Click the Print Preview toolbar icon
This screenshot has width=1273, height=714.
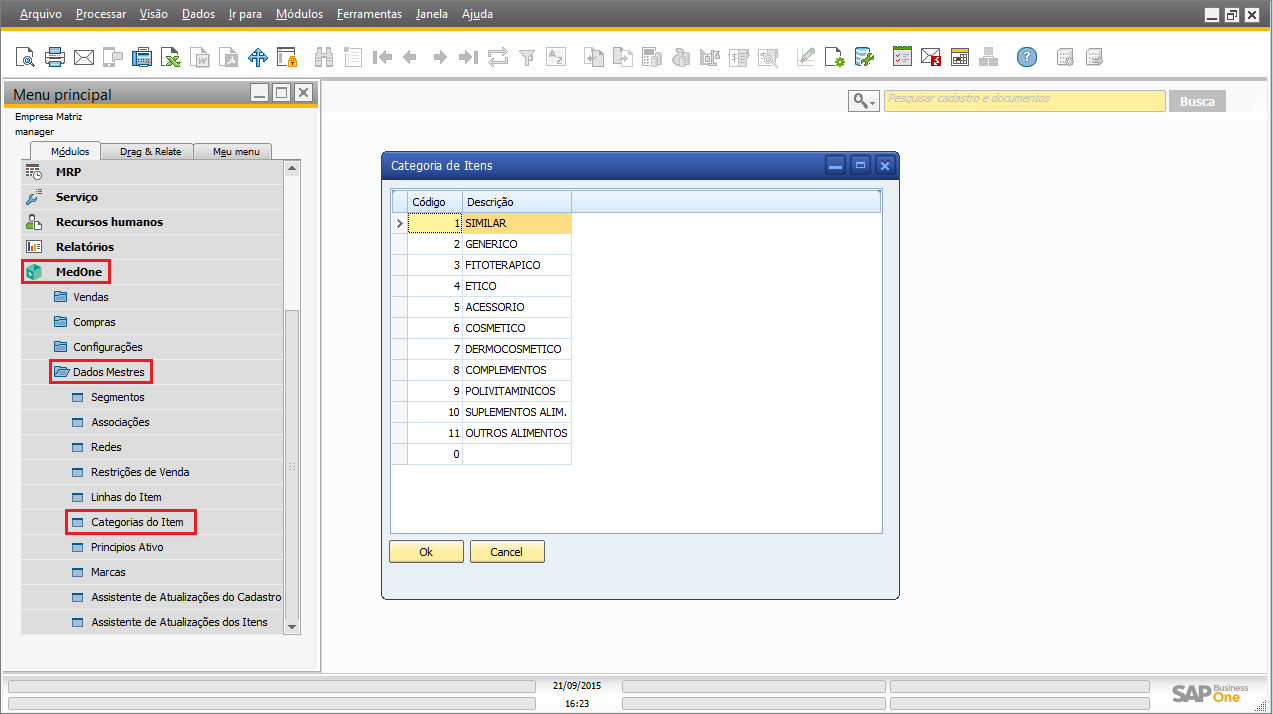(25, 57)
